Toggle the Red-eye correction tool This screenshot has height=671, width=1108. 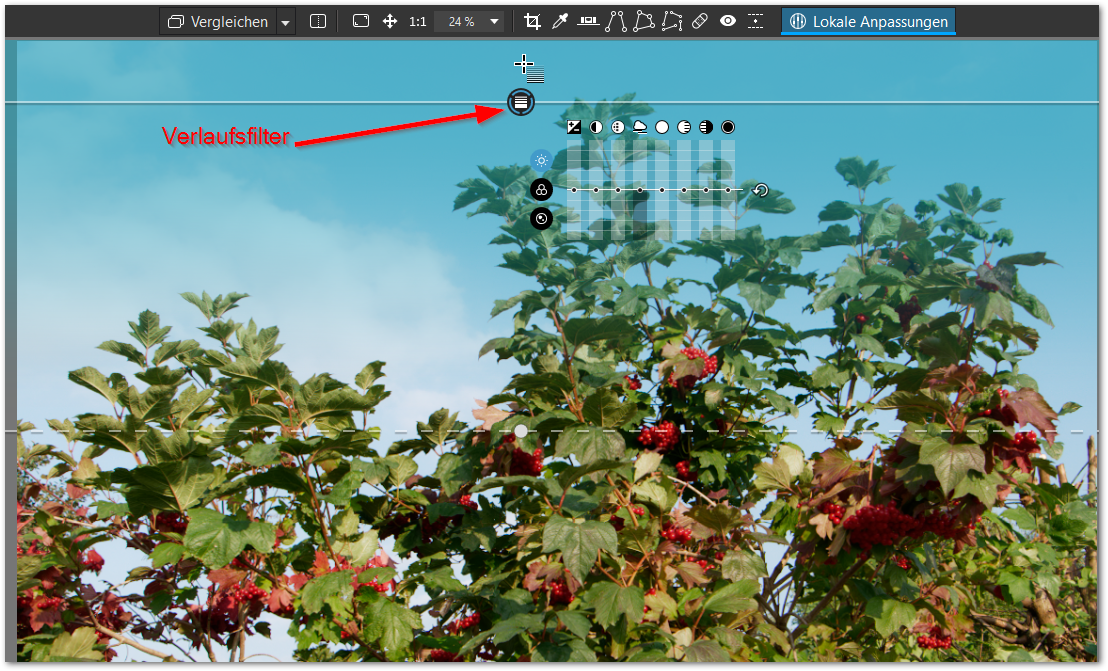(x=728, y=21)
